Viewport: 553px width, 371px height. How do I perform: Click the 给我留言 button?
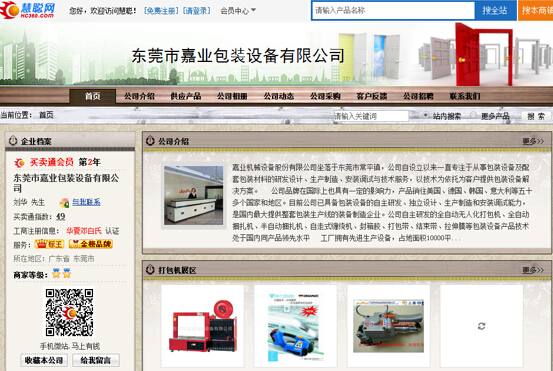96,360
